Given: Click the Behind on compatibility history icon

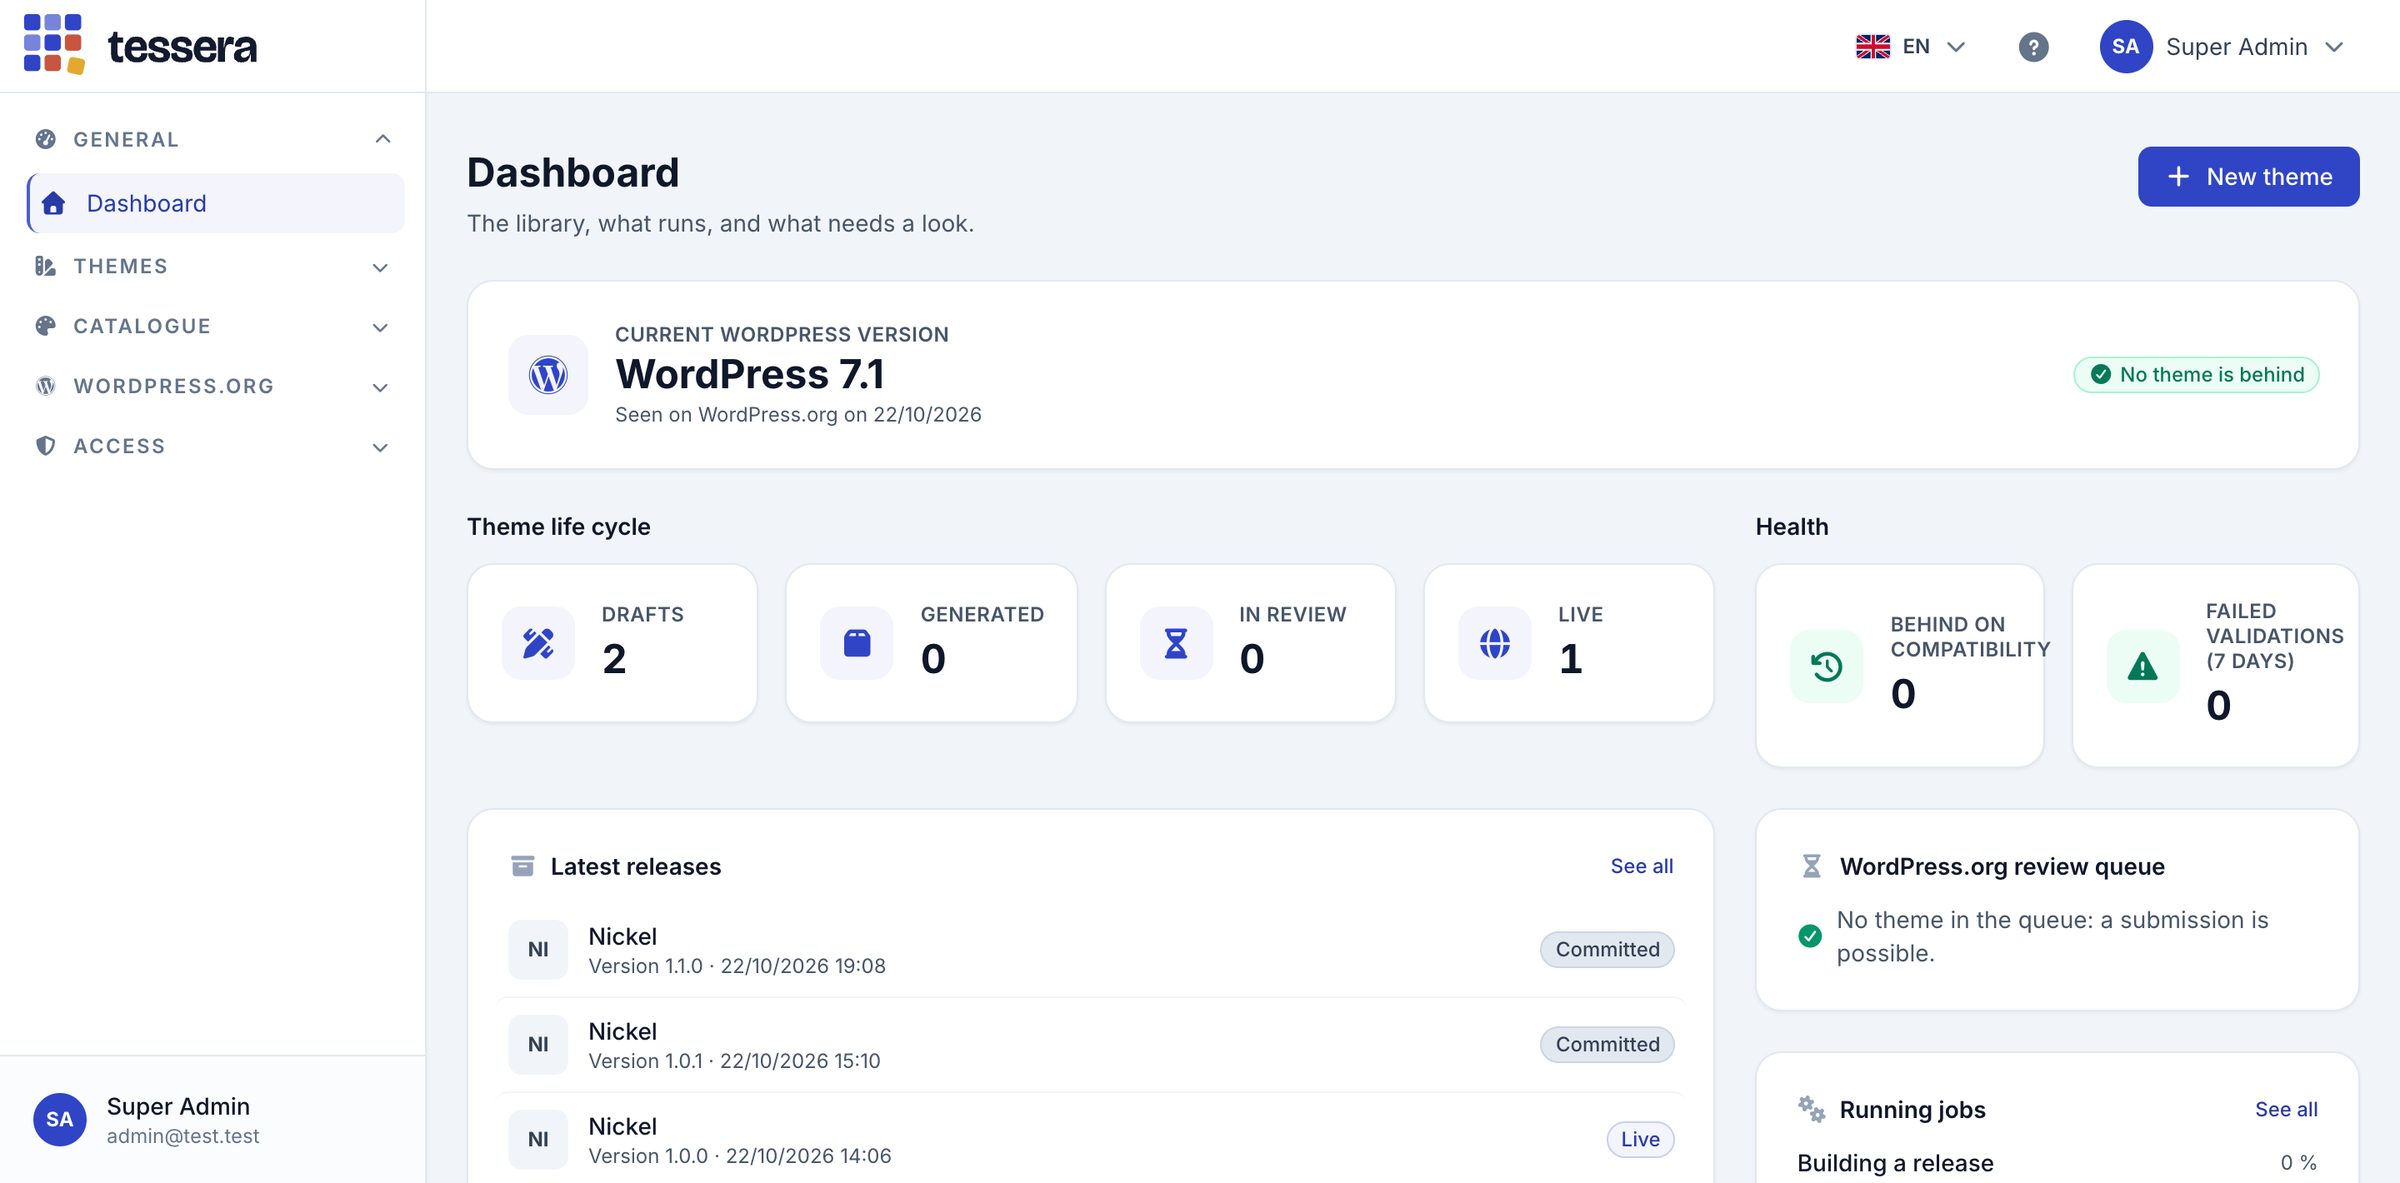Looking at the screenshot, I should coord(1826,666).
